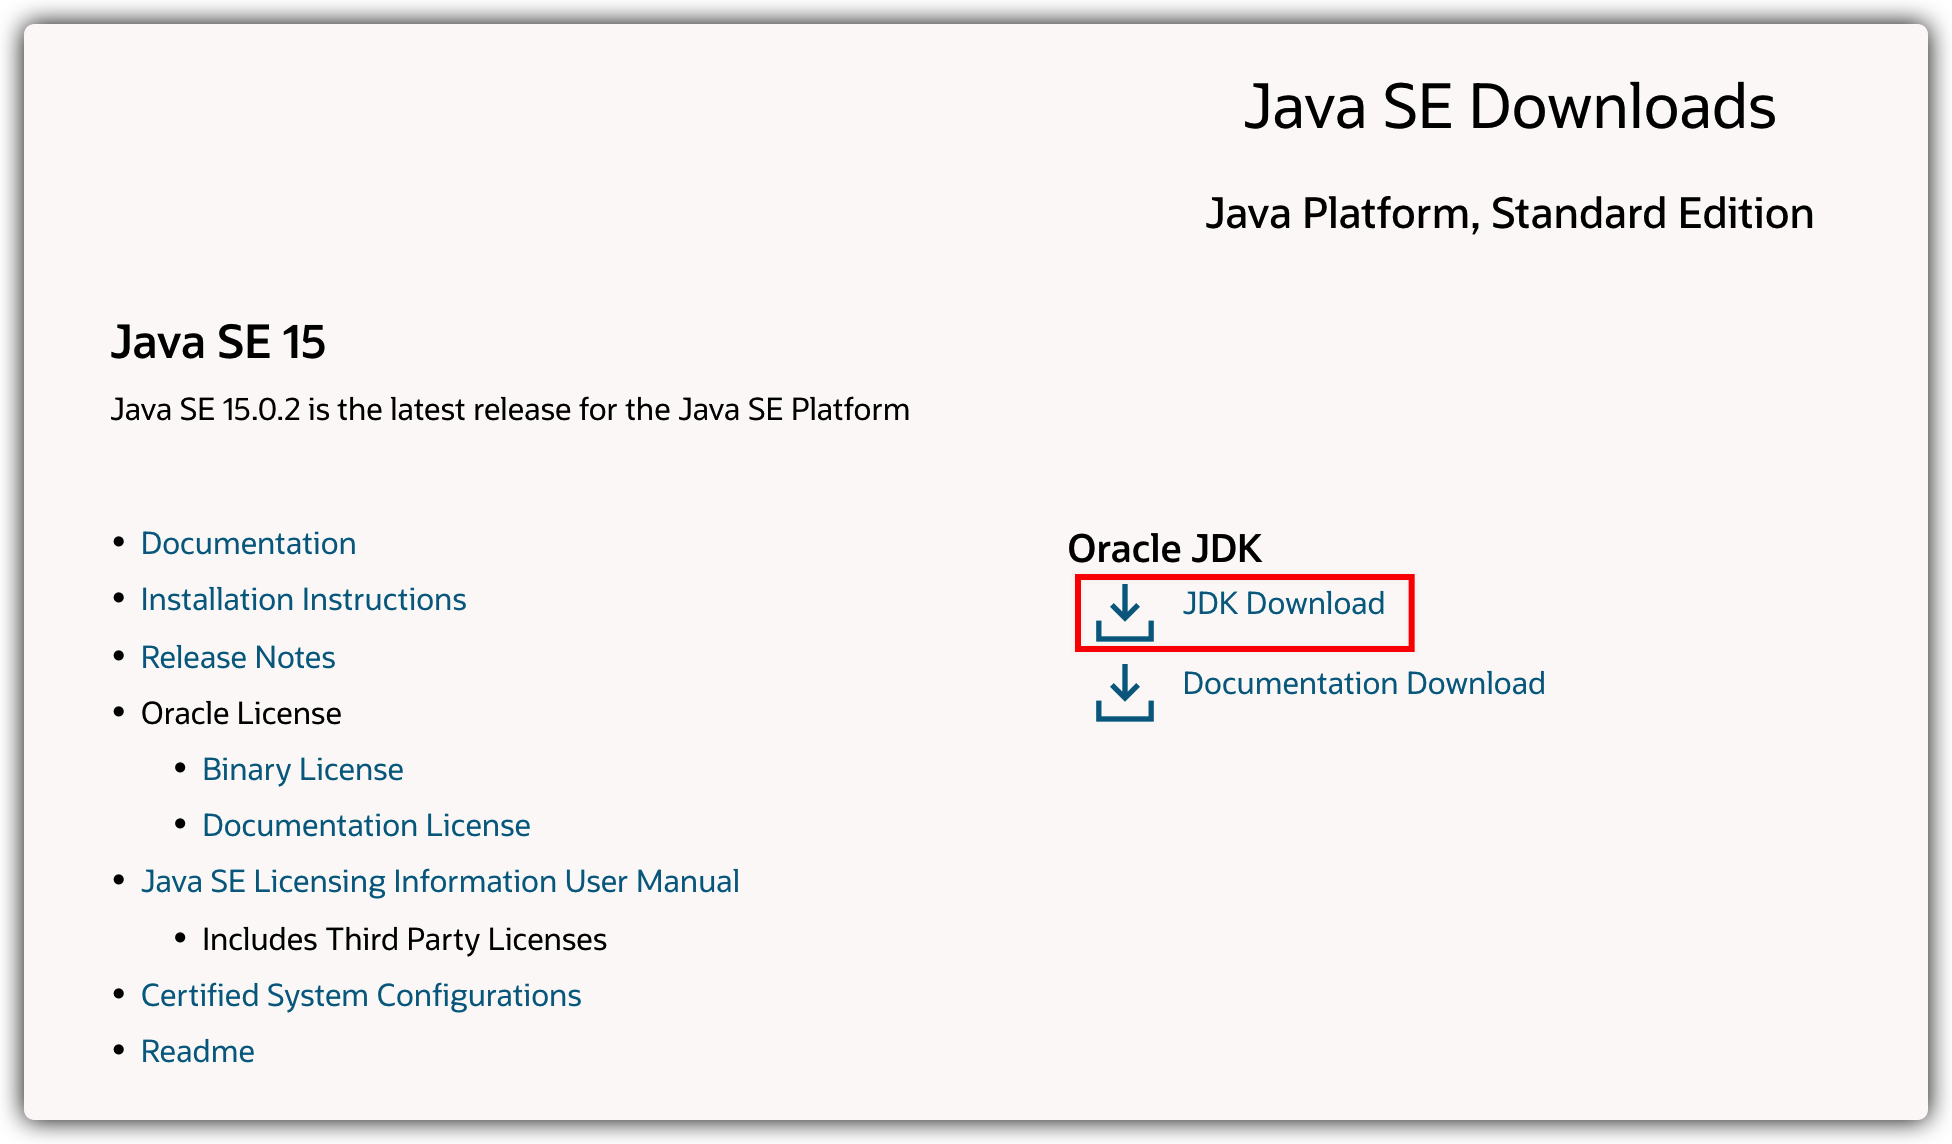Open the Documentation License link

[366, 825]
